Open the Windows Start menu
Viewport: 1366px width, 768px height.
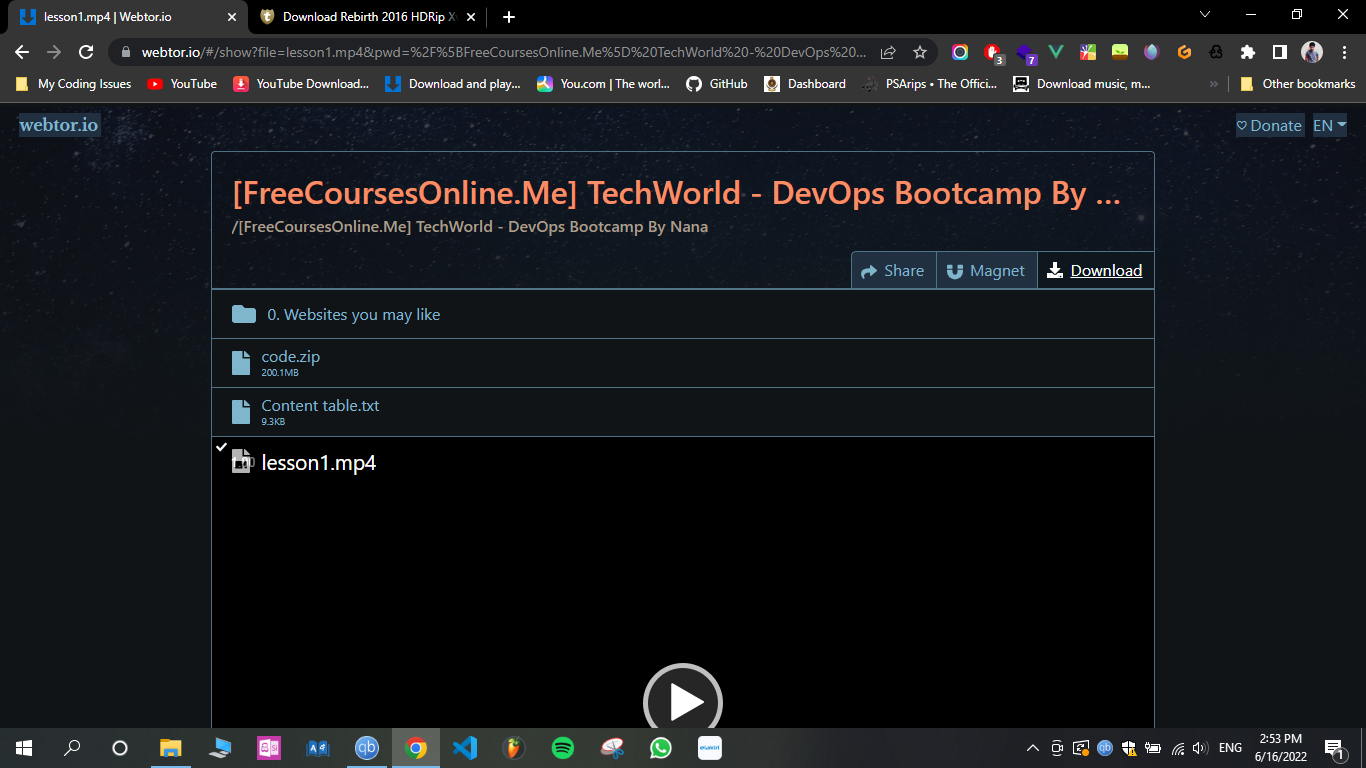pyautogui.click(x=24, y=747)
